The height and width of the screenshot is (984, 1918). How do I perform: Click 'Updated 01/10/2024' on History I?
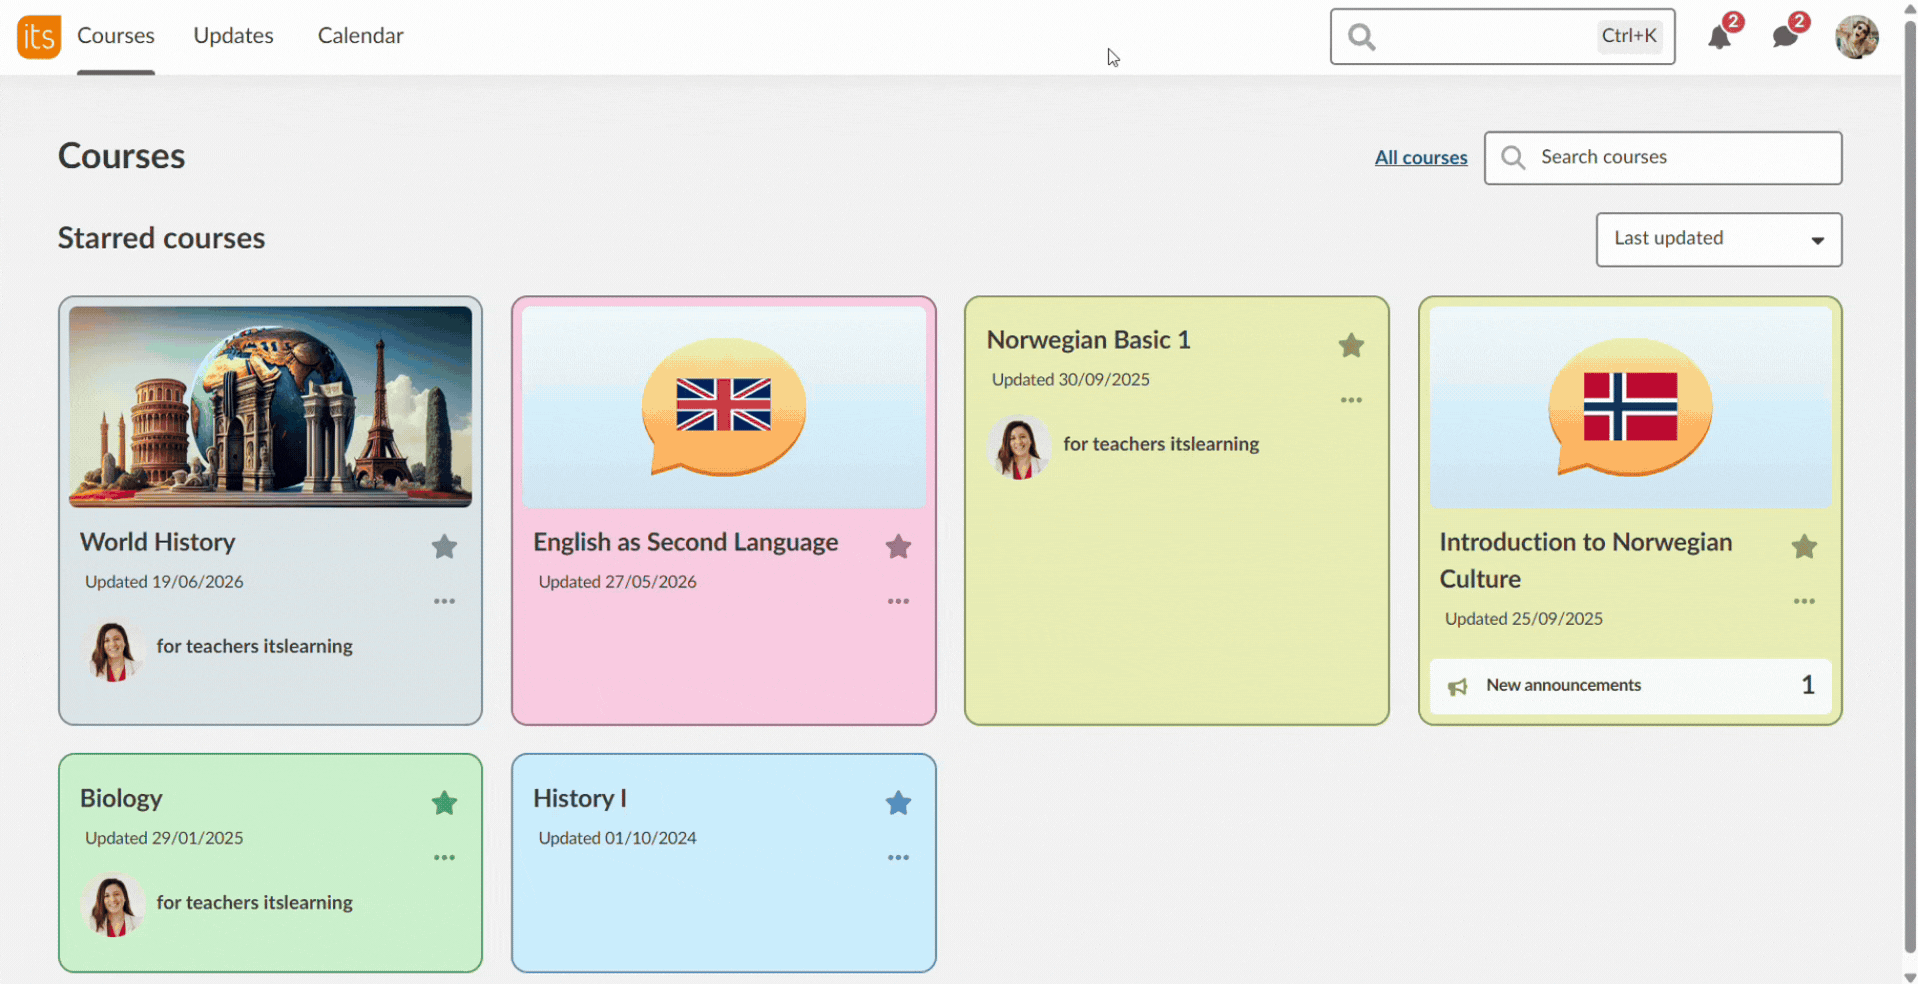617,838
